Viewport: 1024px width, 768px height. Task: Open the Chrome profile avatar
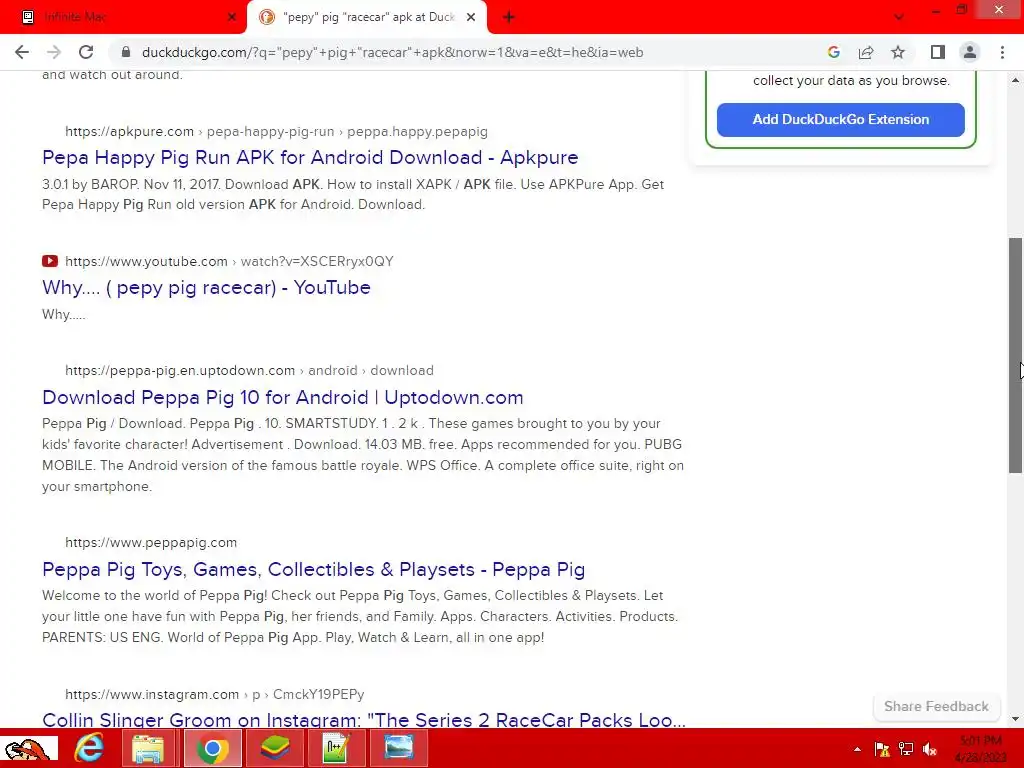[x=970, y=52]
